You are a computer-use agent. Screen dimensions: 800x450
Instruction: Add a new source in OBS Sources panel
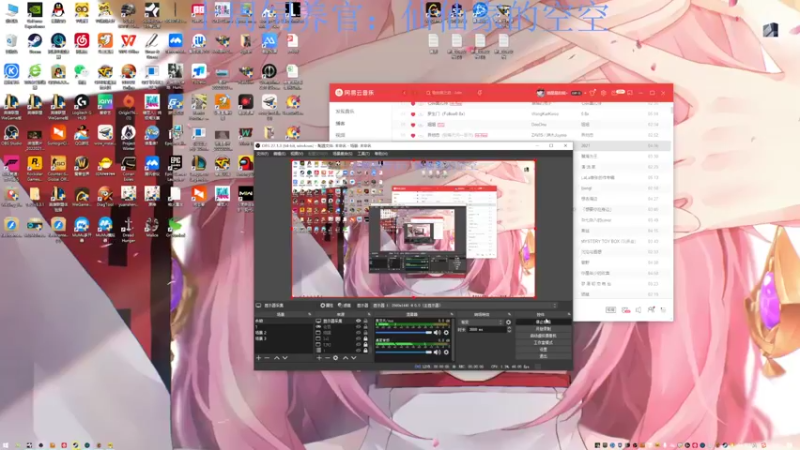click(319, 358)
